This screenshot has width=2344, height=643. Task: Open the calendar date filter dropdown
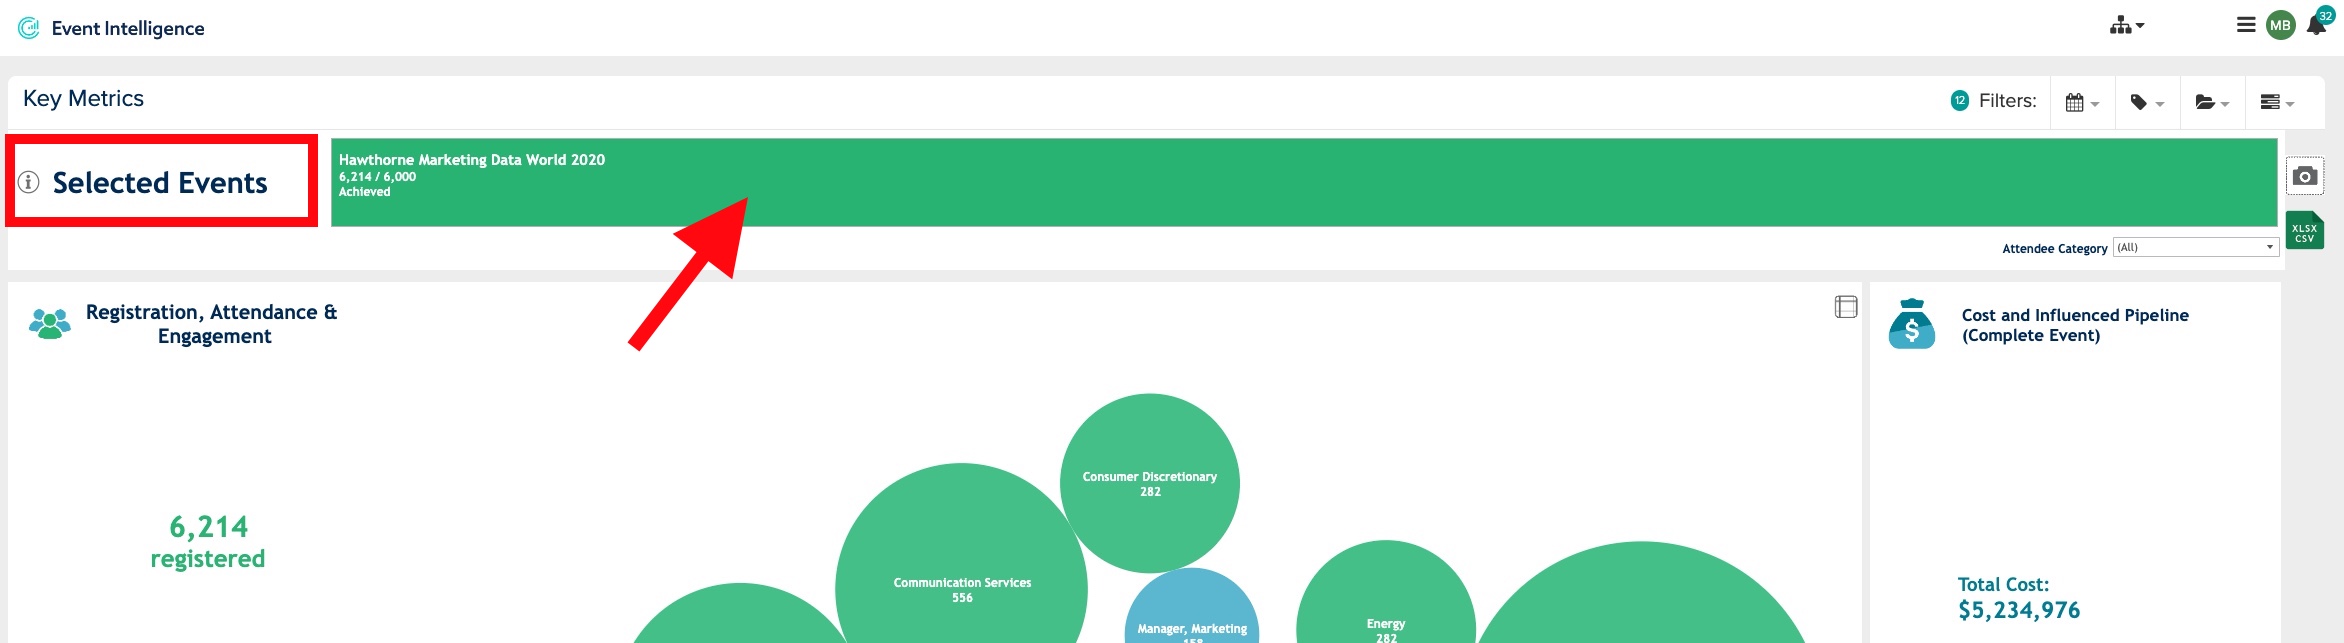point(2082,102)
